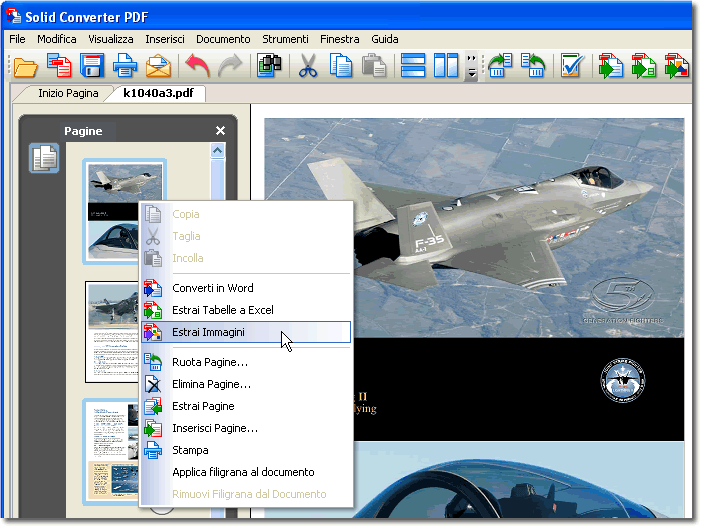Click the scissors cut toolbar icon
702x528 pixels.
(308, 67)
